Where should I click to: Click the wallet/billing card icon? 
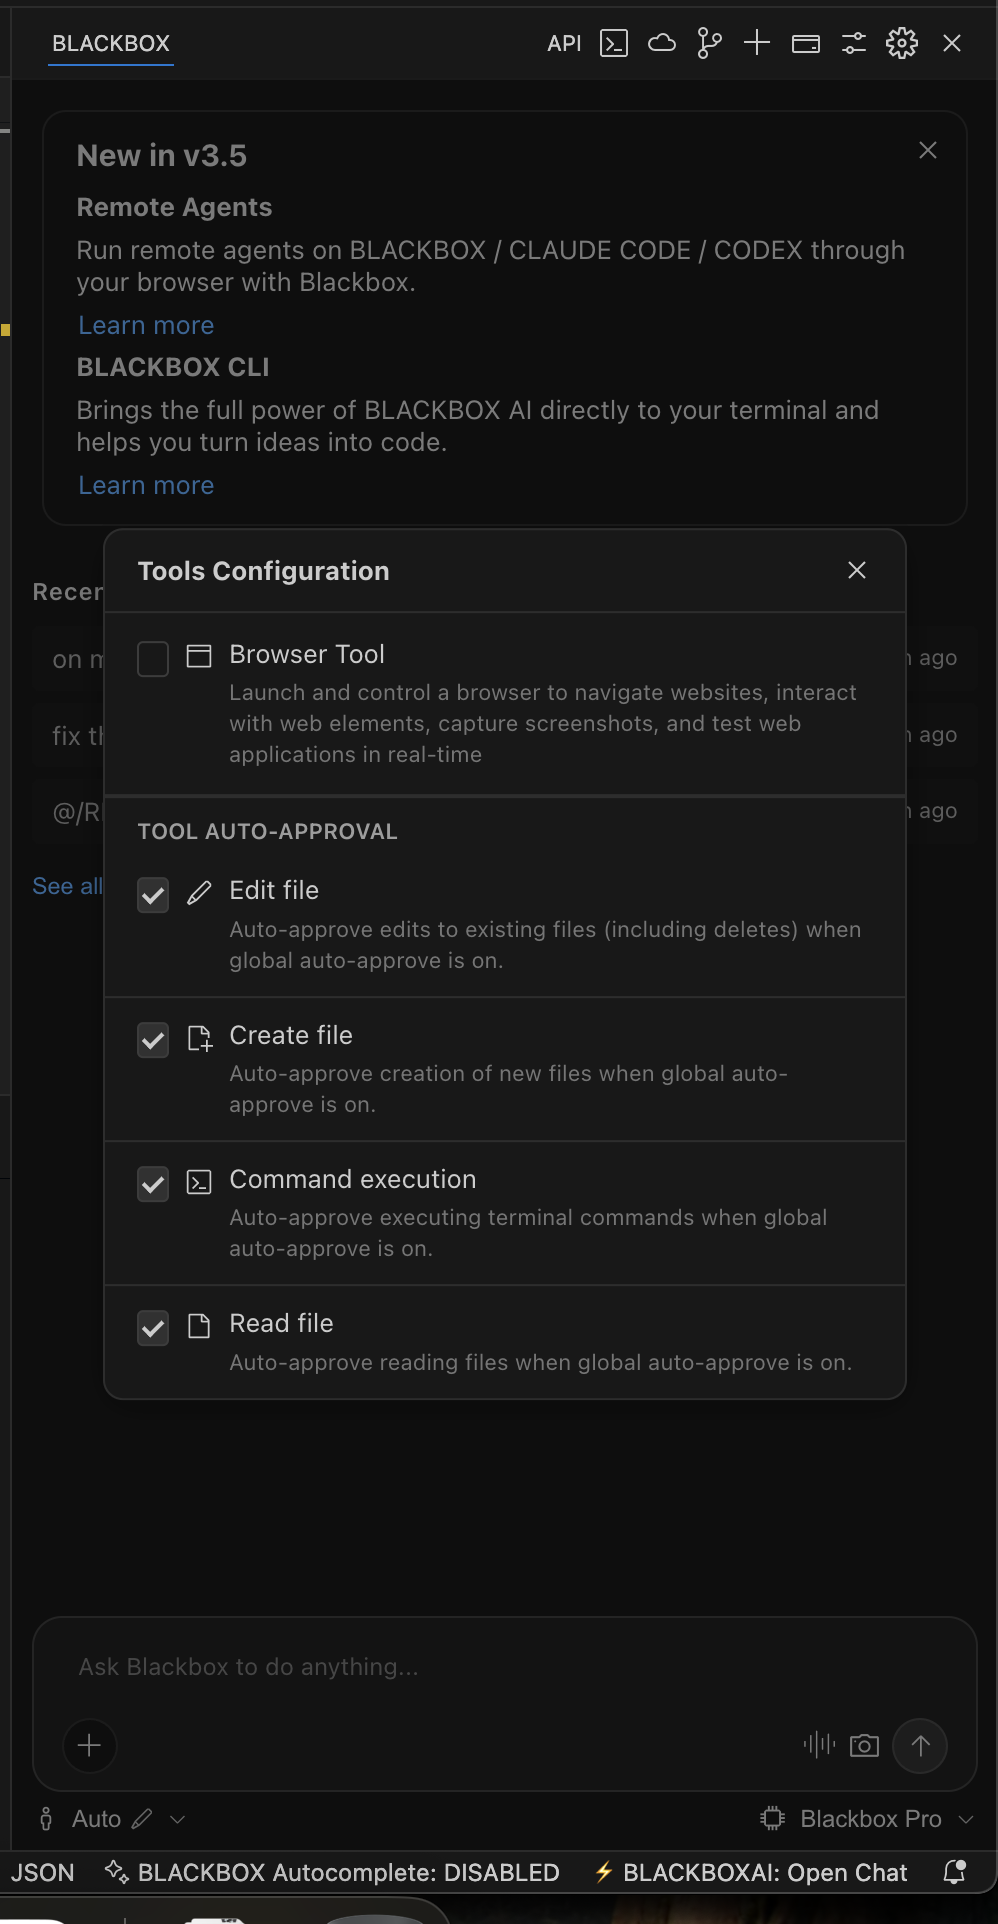806,43
